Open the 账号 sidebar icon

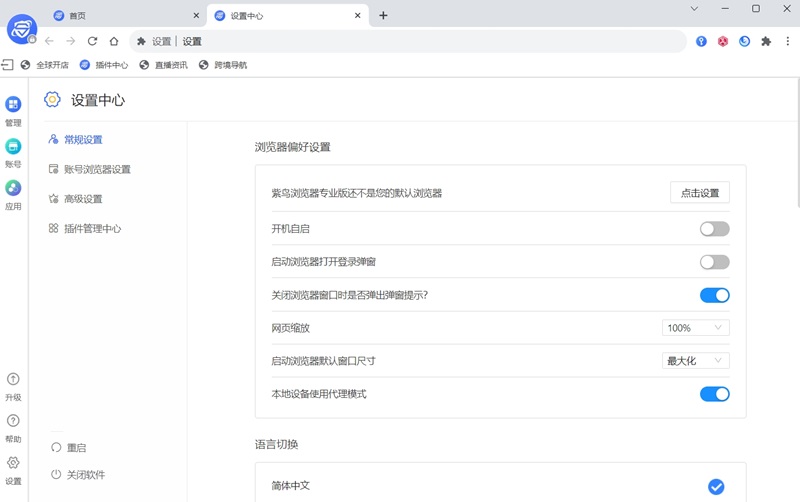(13, 146)
